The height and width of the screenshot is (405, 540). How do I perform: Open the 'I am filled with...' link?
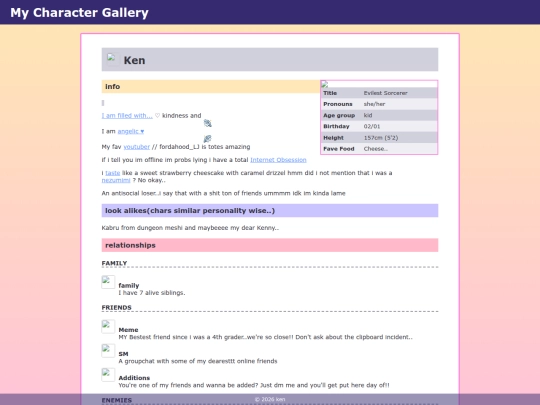click(x=127, y=116)
